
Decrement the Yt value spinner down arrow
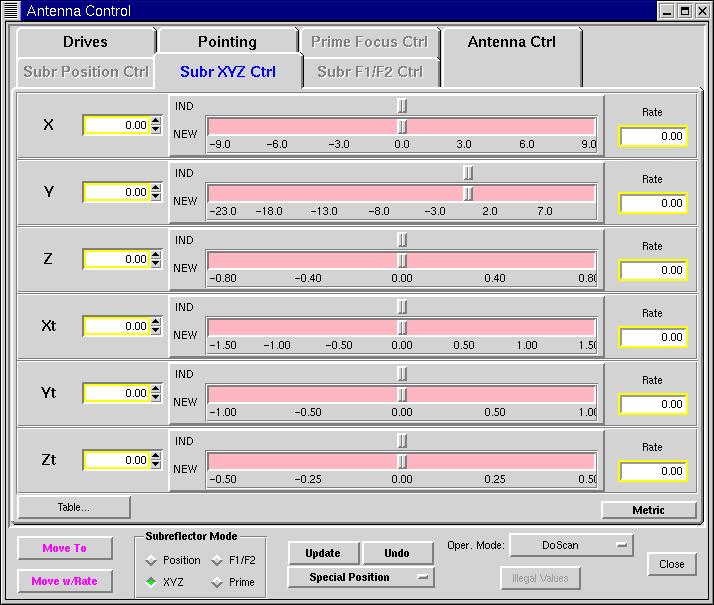point(156,397)
